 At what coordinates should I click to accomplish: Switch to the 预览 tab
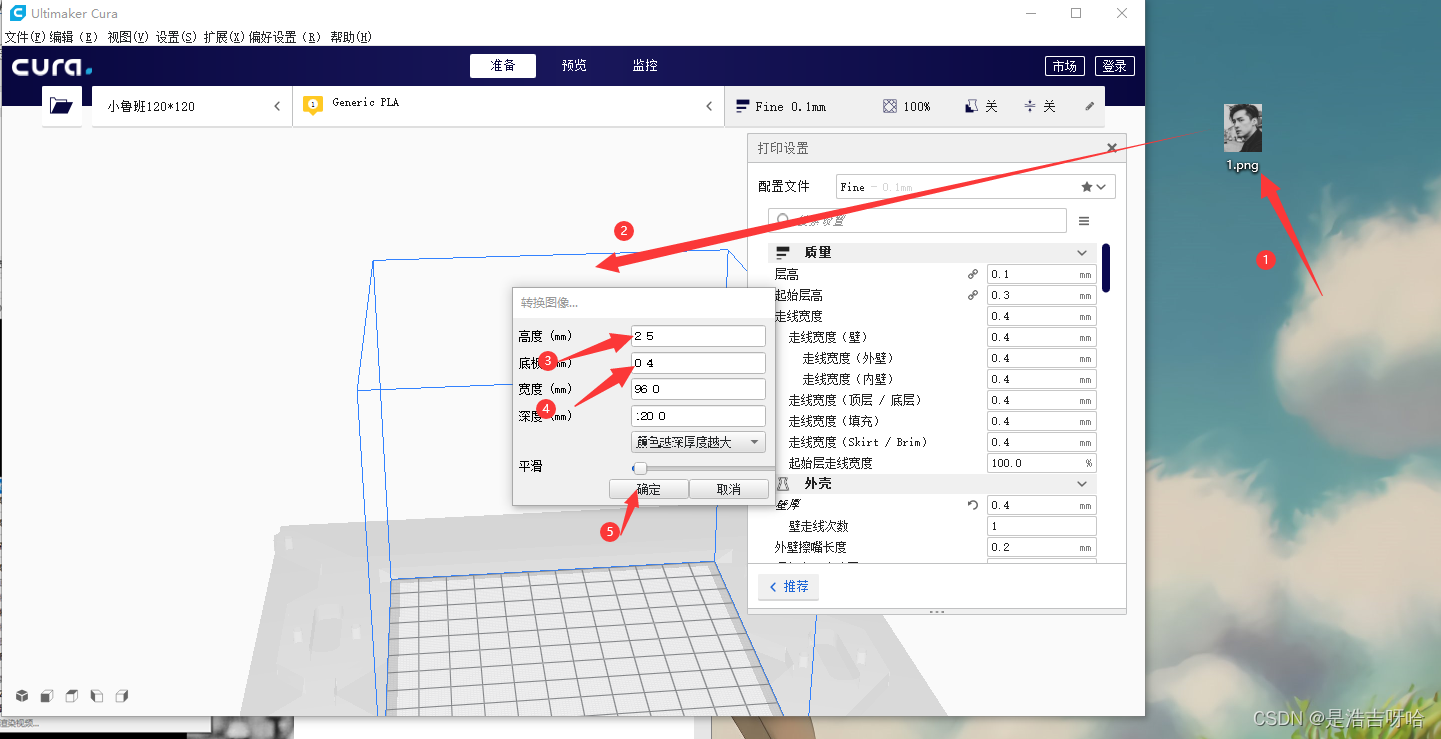[x=574, y=66]
